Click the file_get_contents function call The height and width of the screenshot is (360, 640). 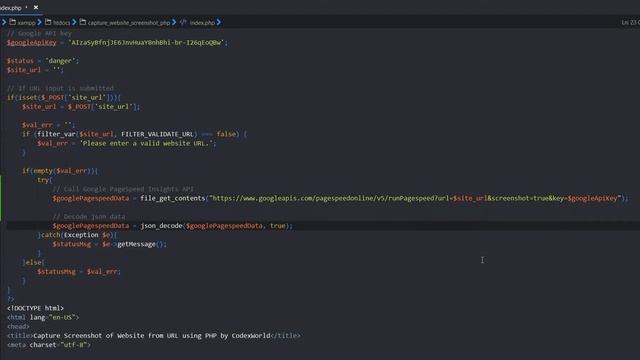tap(173, 198)
